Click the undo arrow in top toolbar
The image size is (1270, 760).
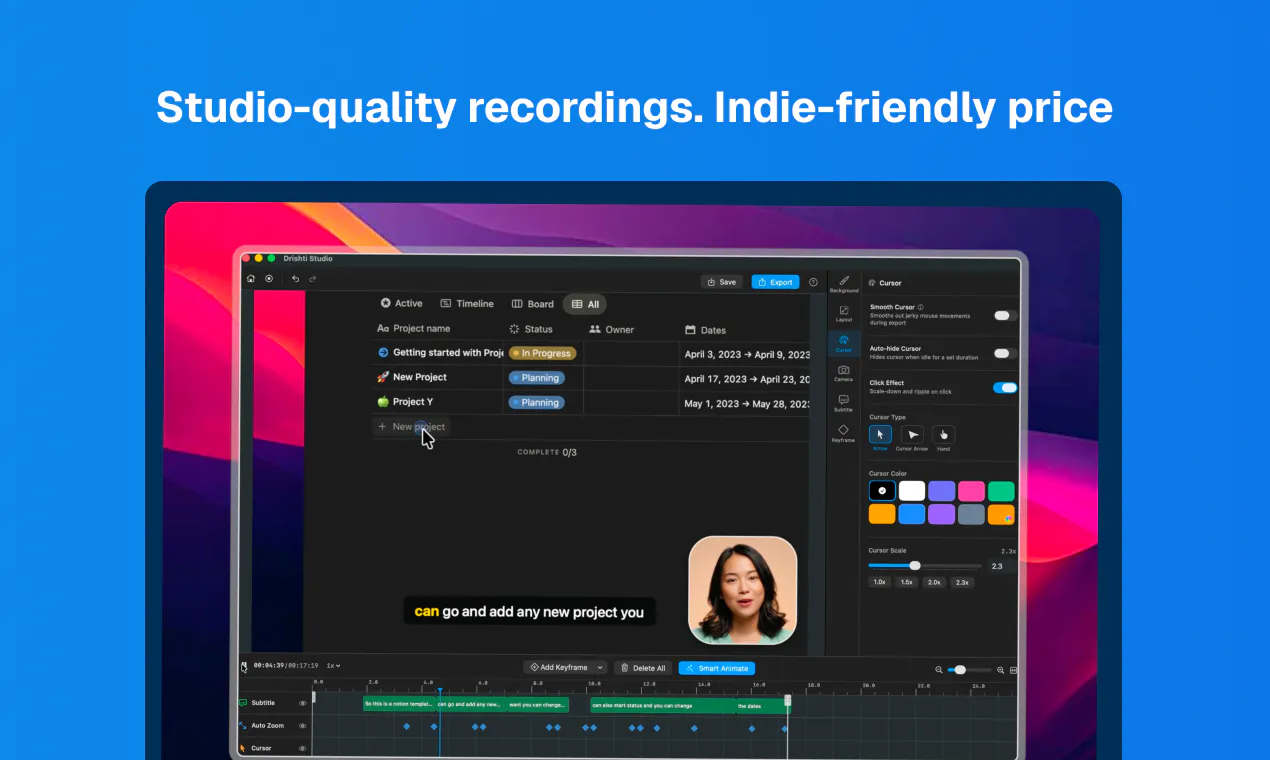pos(295,279)
